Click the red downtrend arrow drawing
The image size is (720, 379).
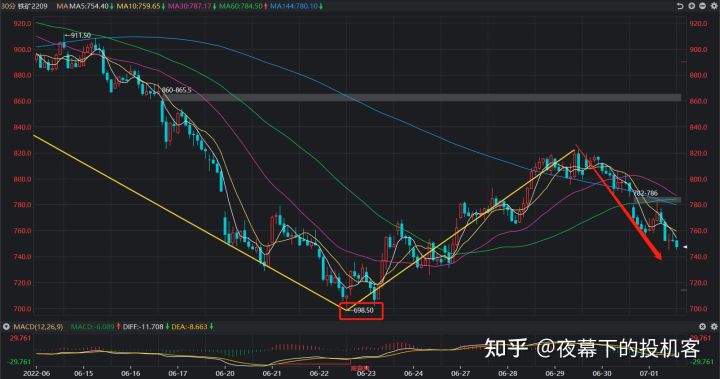(619, 203)
